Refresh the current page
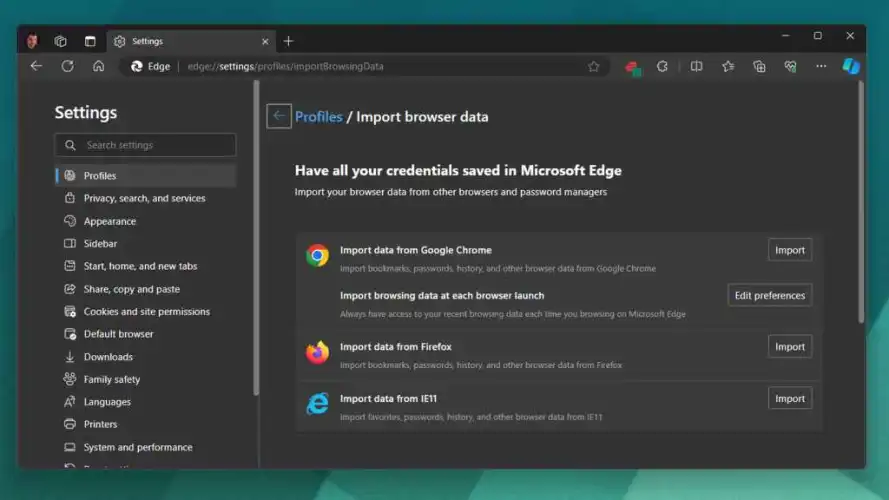The width and height of the screenshot is (889, 500). click(x=67, y=66)
